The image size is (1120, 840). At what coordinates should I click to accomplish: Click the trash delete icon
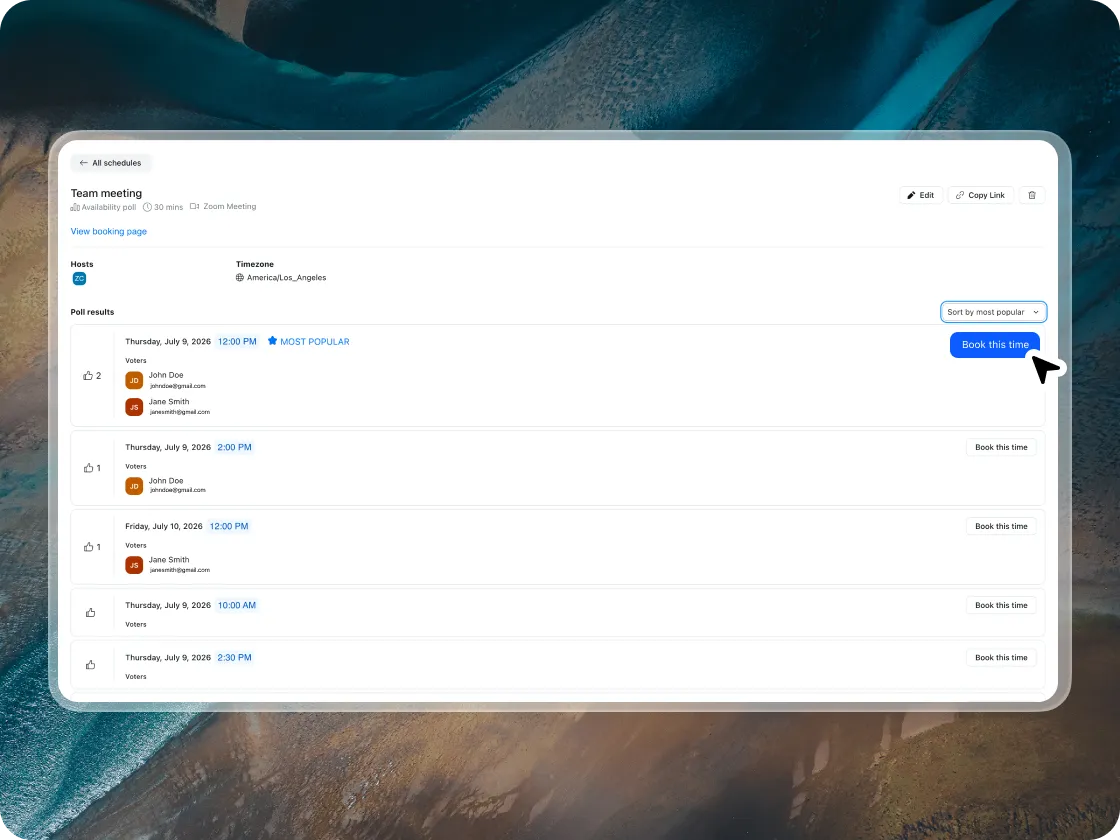[x=1031, y=195]
